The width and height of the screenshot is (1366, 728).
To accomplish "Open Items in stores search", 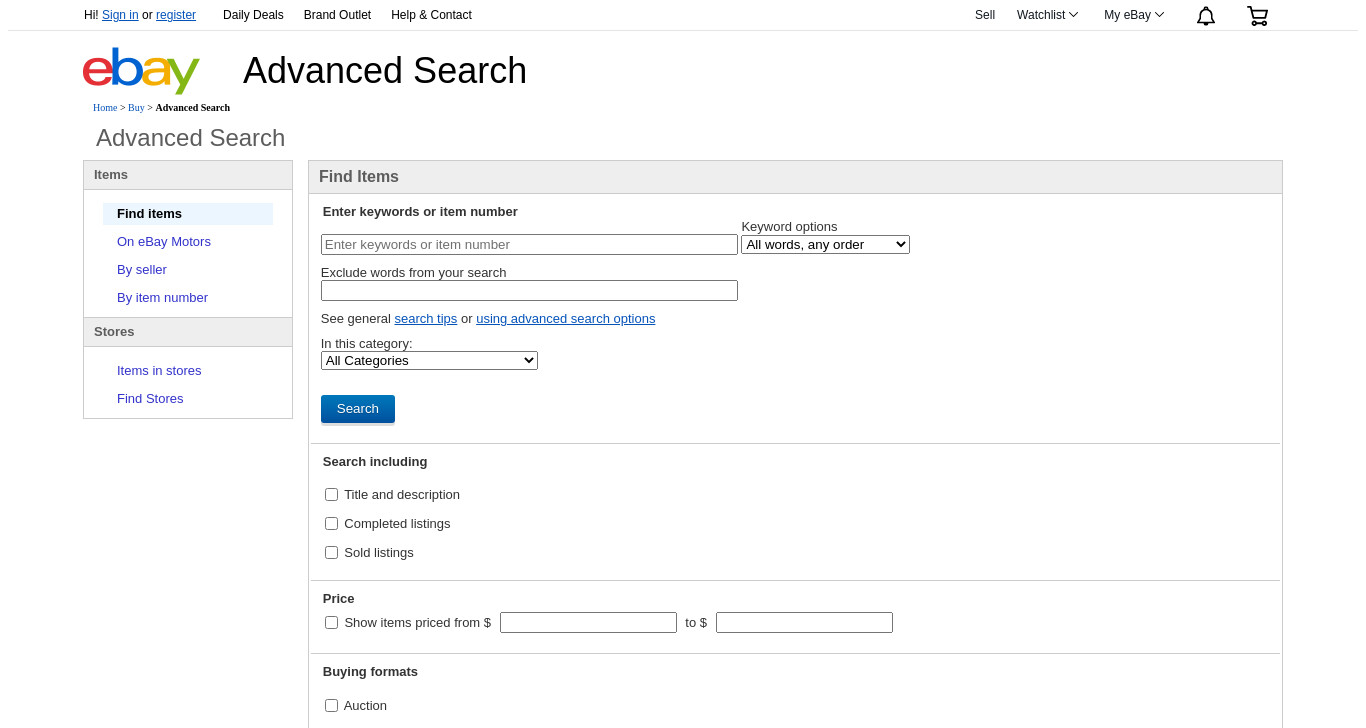I will 159,370.
